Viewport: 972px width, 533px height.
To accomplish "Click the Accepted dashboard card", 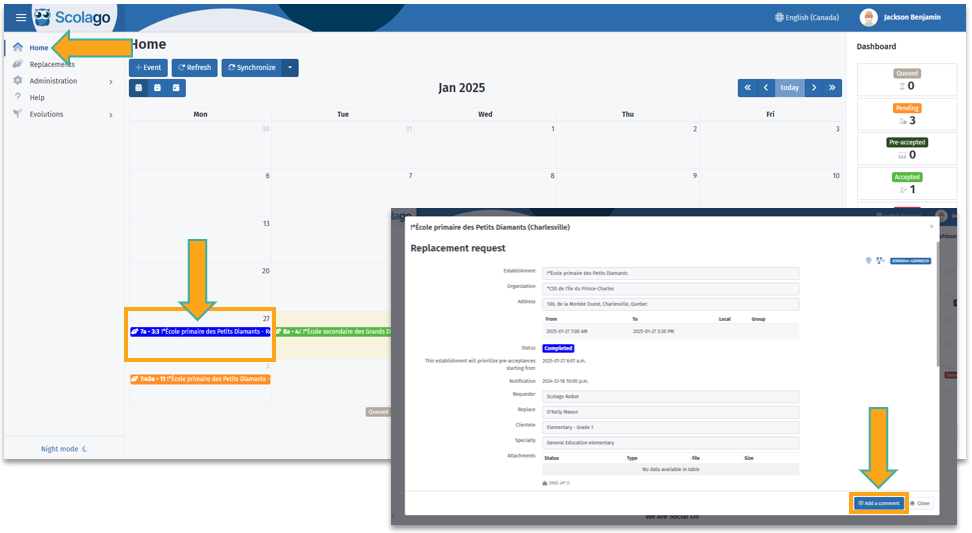I will coord(907,183).
